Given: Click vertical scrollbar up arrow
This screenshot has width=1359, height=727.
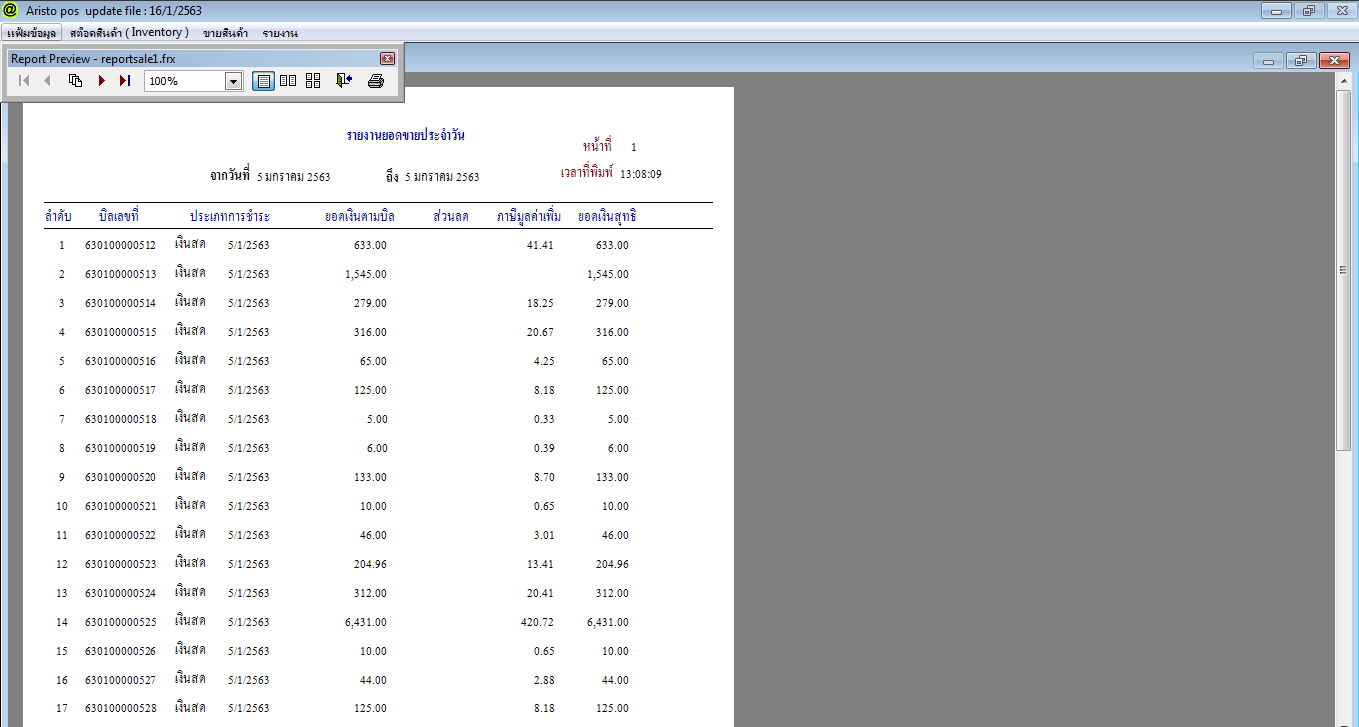Looking at the screenshot, I should click(x=1344, y=81).
